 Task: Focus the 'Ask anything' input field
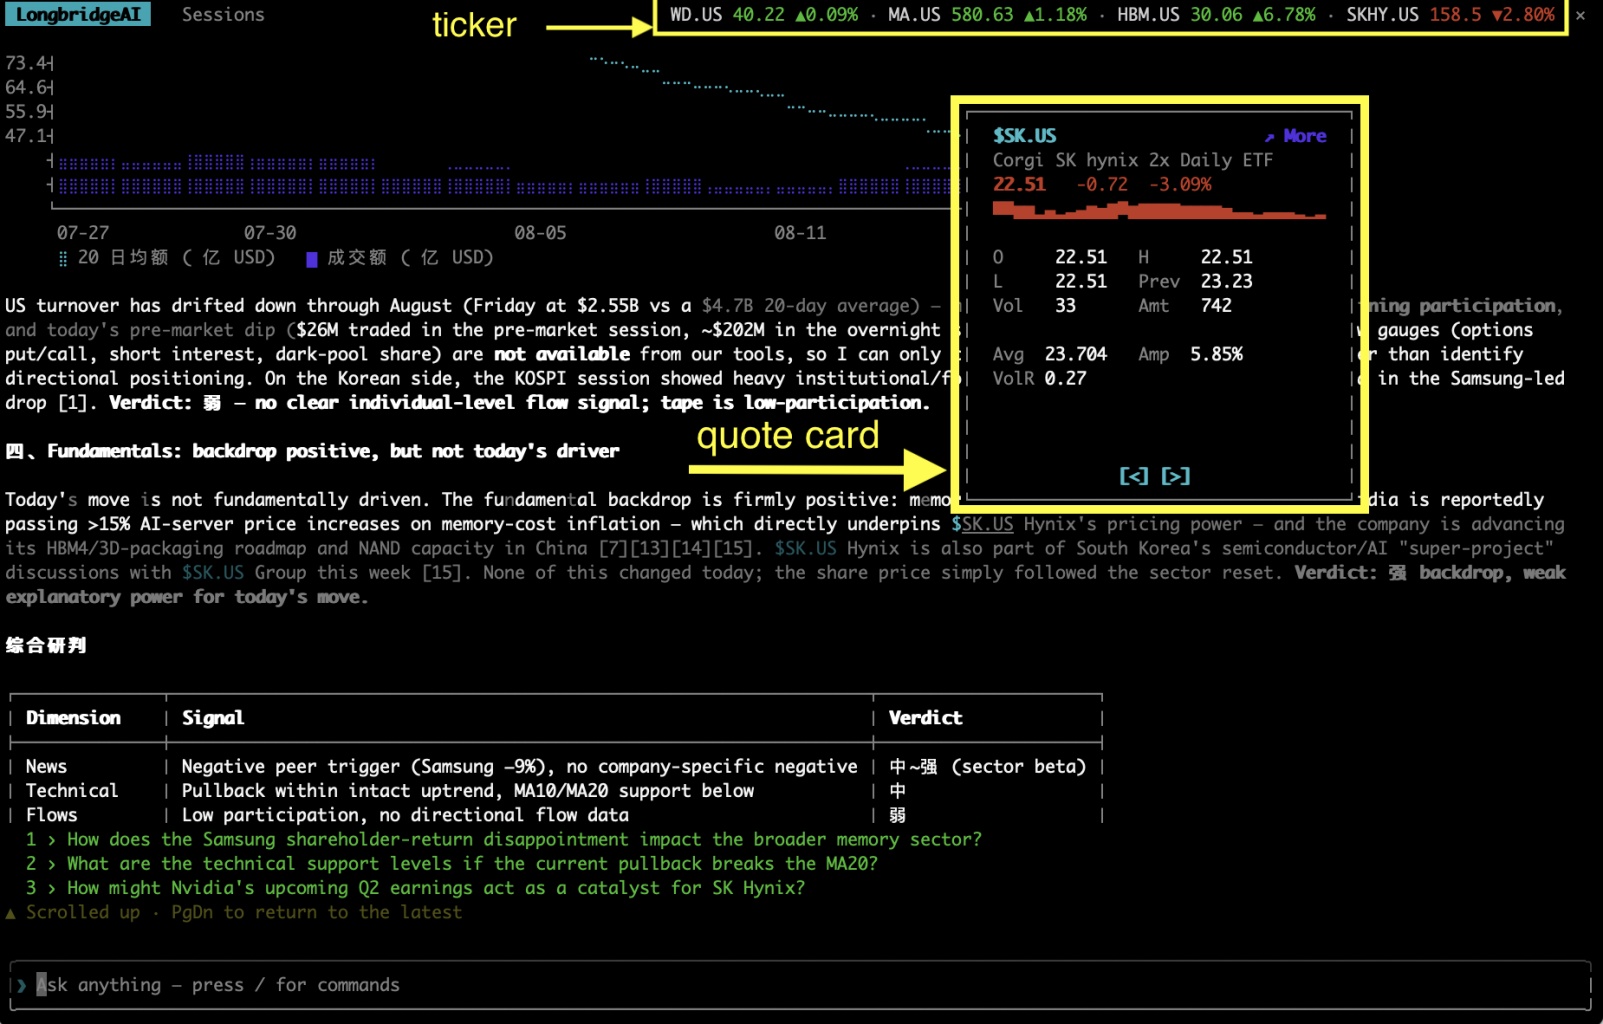coord(800,985)
